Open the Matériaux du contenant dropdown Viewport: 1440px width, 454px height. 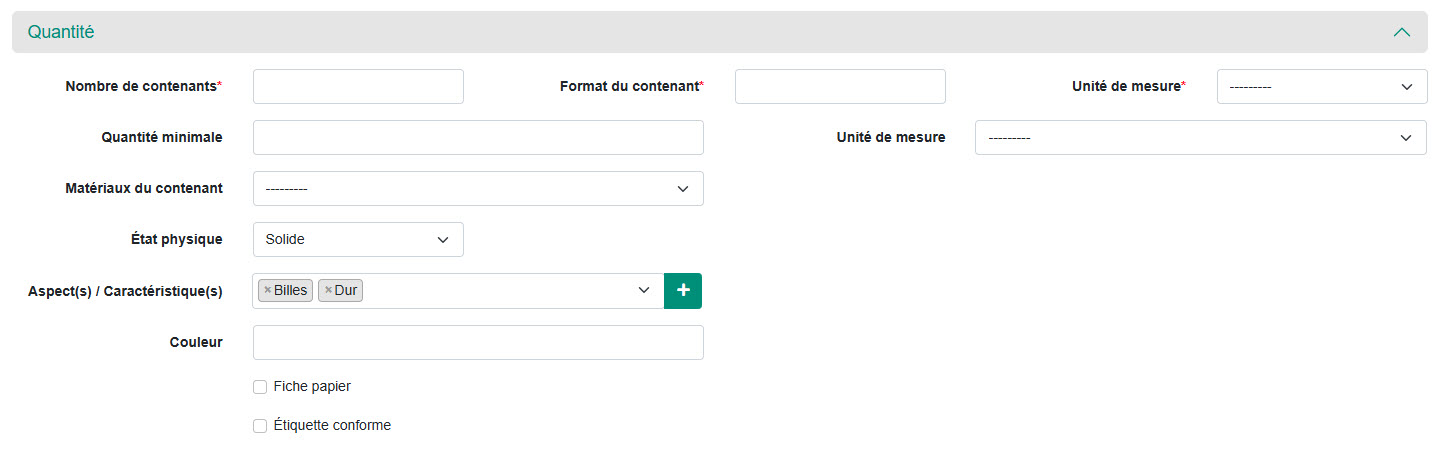[x=478, y=189]
